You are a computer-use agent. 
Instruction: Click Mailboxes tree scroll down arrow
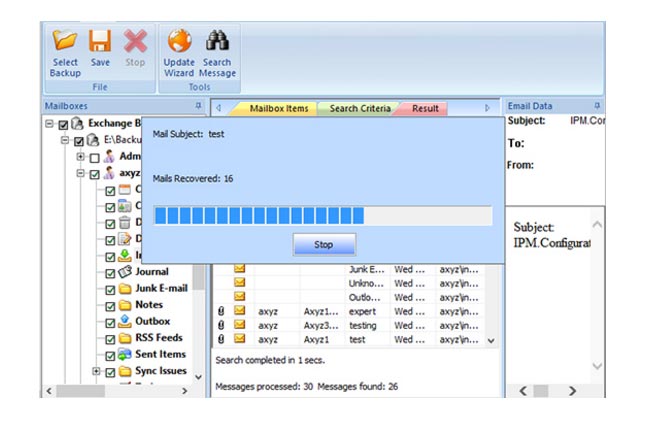point(198,377)
